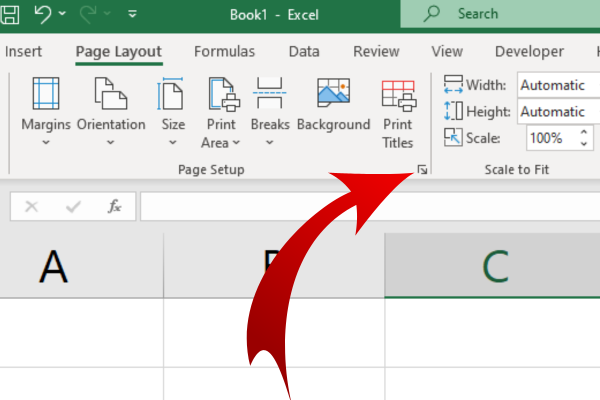Increase Scale with the up arrow
This screenshot has width=600, height=400.
[584, 132]
